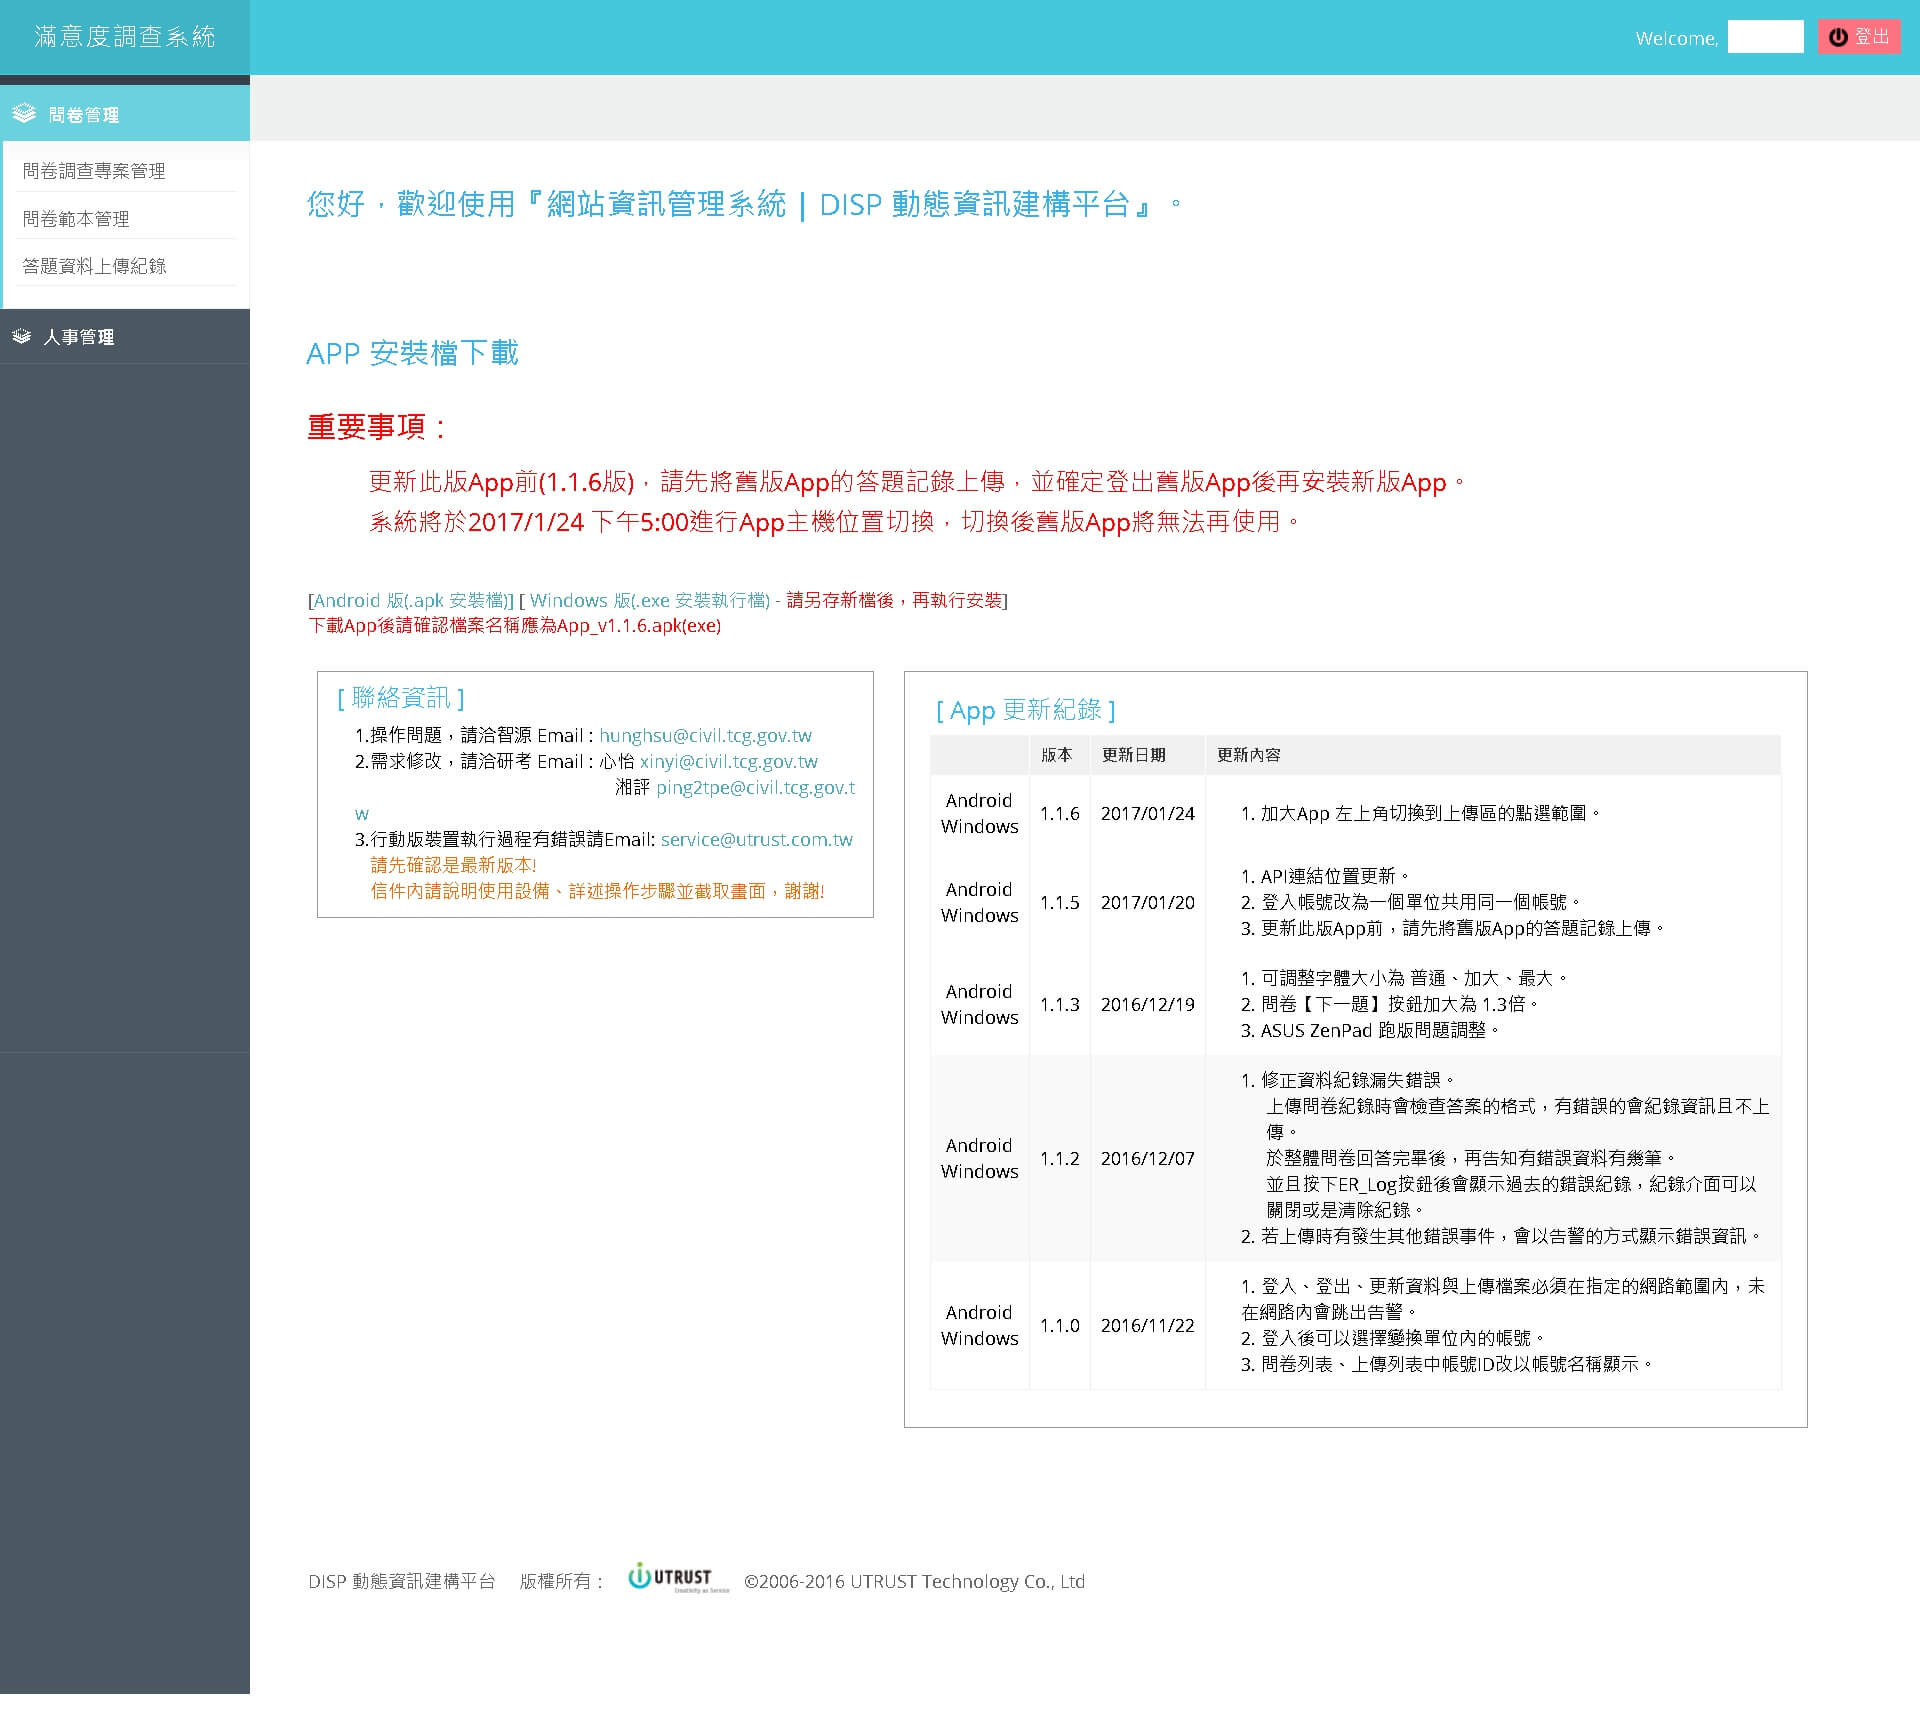Collapse the 問卷管理 sidebar section
This screenshot has height=1720, width=1920.
point(125,113)
